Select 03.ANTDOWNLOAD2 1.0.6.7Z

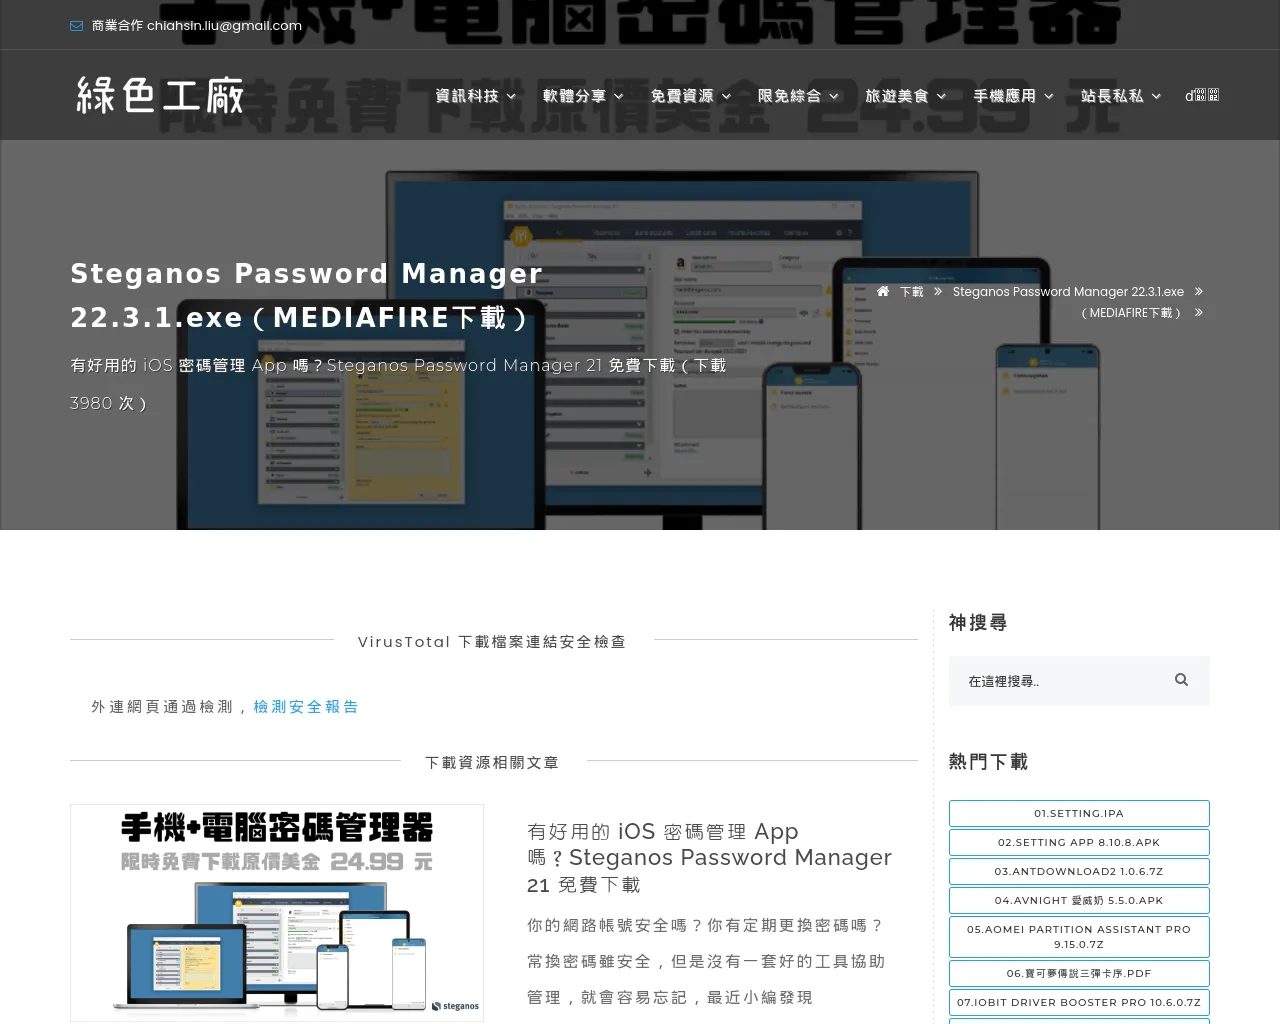[1079, 872]
